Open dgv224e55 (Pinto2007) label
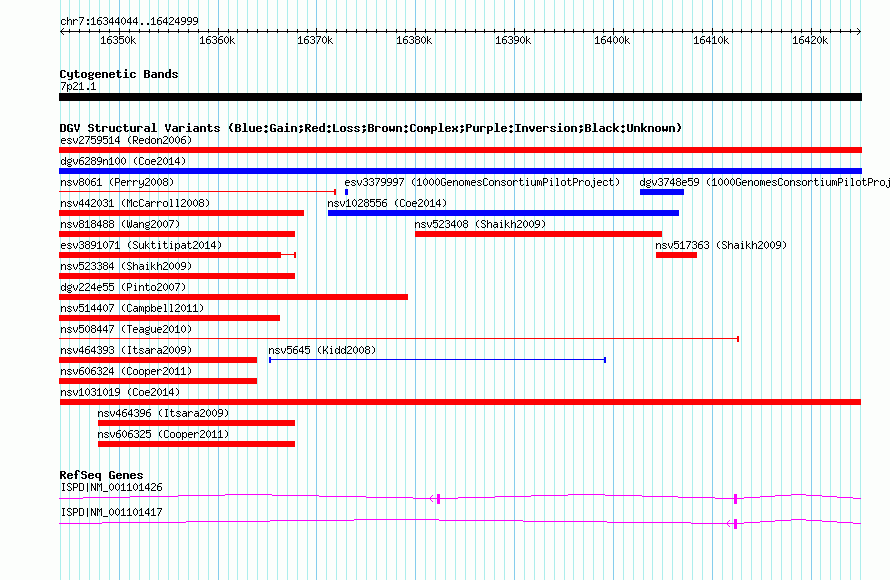This screenshot has width=890, height=580. coord(123,287)
